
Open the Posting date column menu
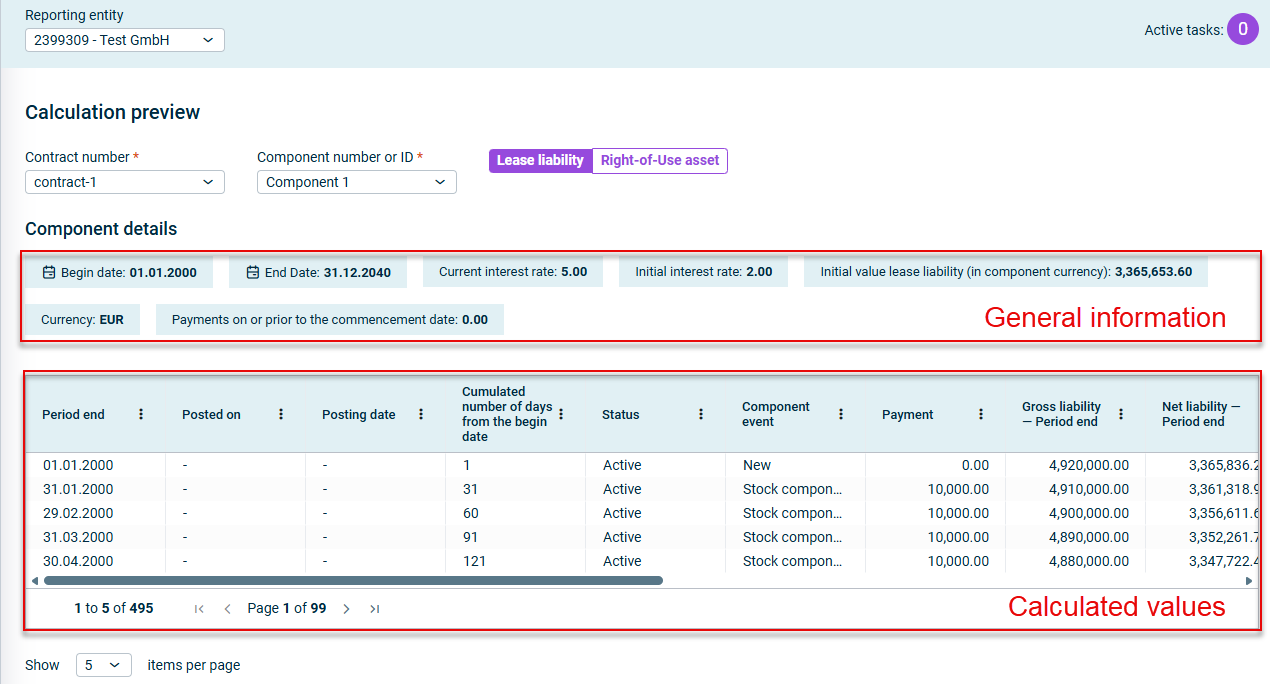421,414
